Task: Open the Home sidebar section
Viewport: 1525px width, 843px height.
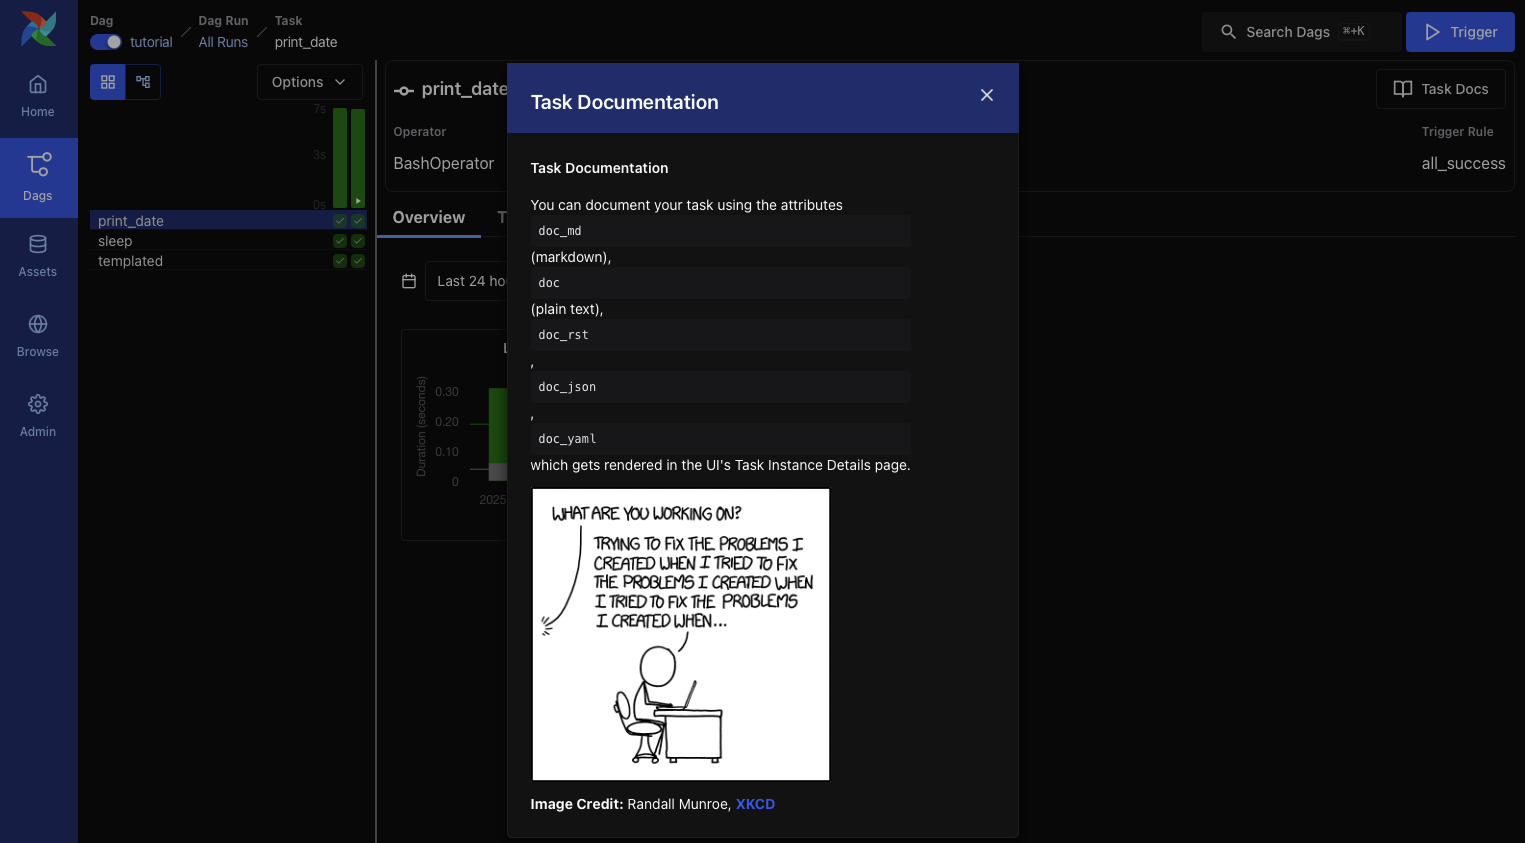Action: click(x=38, y=97)
